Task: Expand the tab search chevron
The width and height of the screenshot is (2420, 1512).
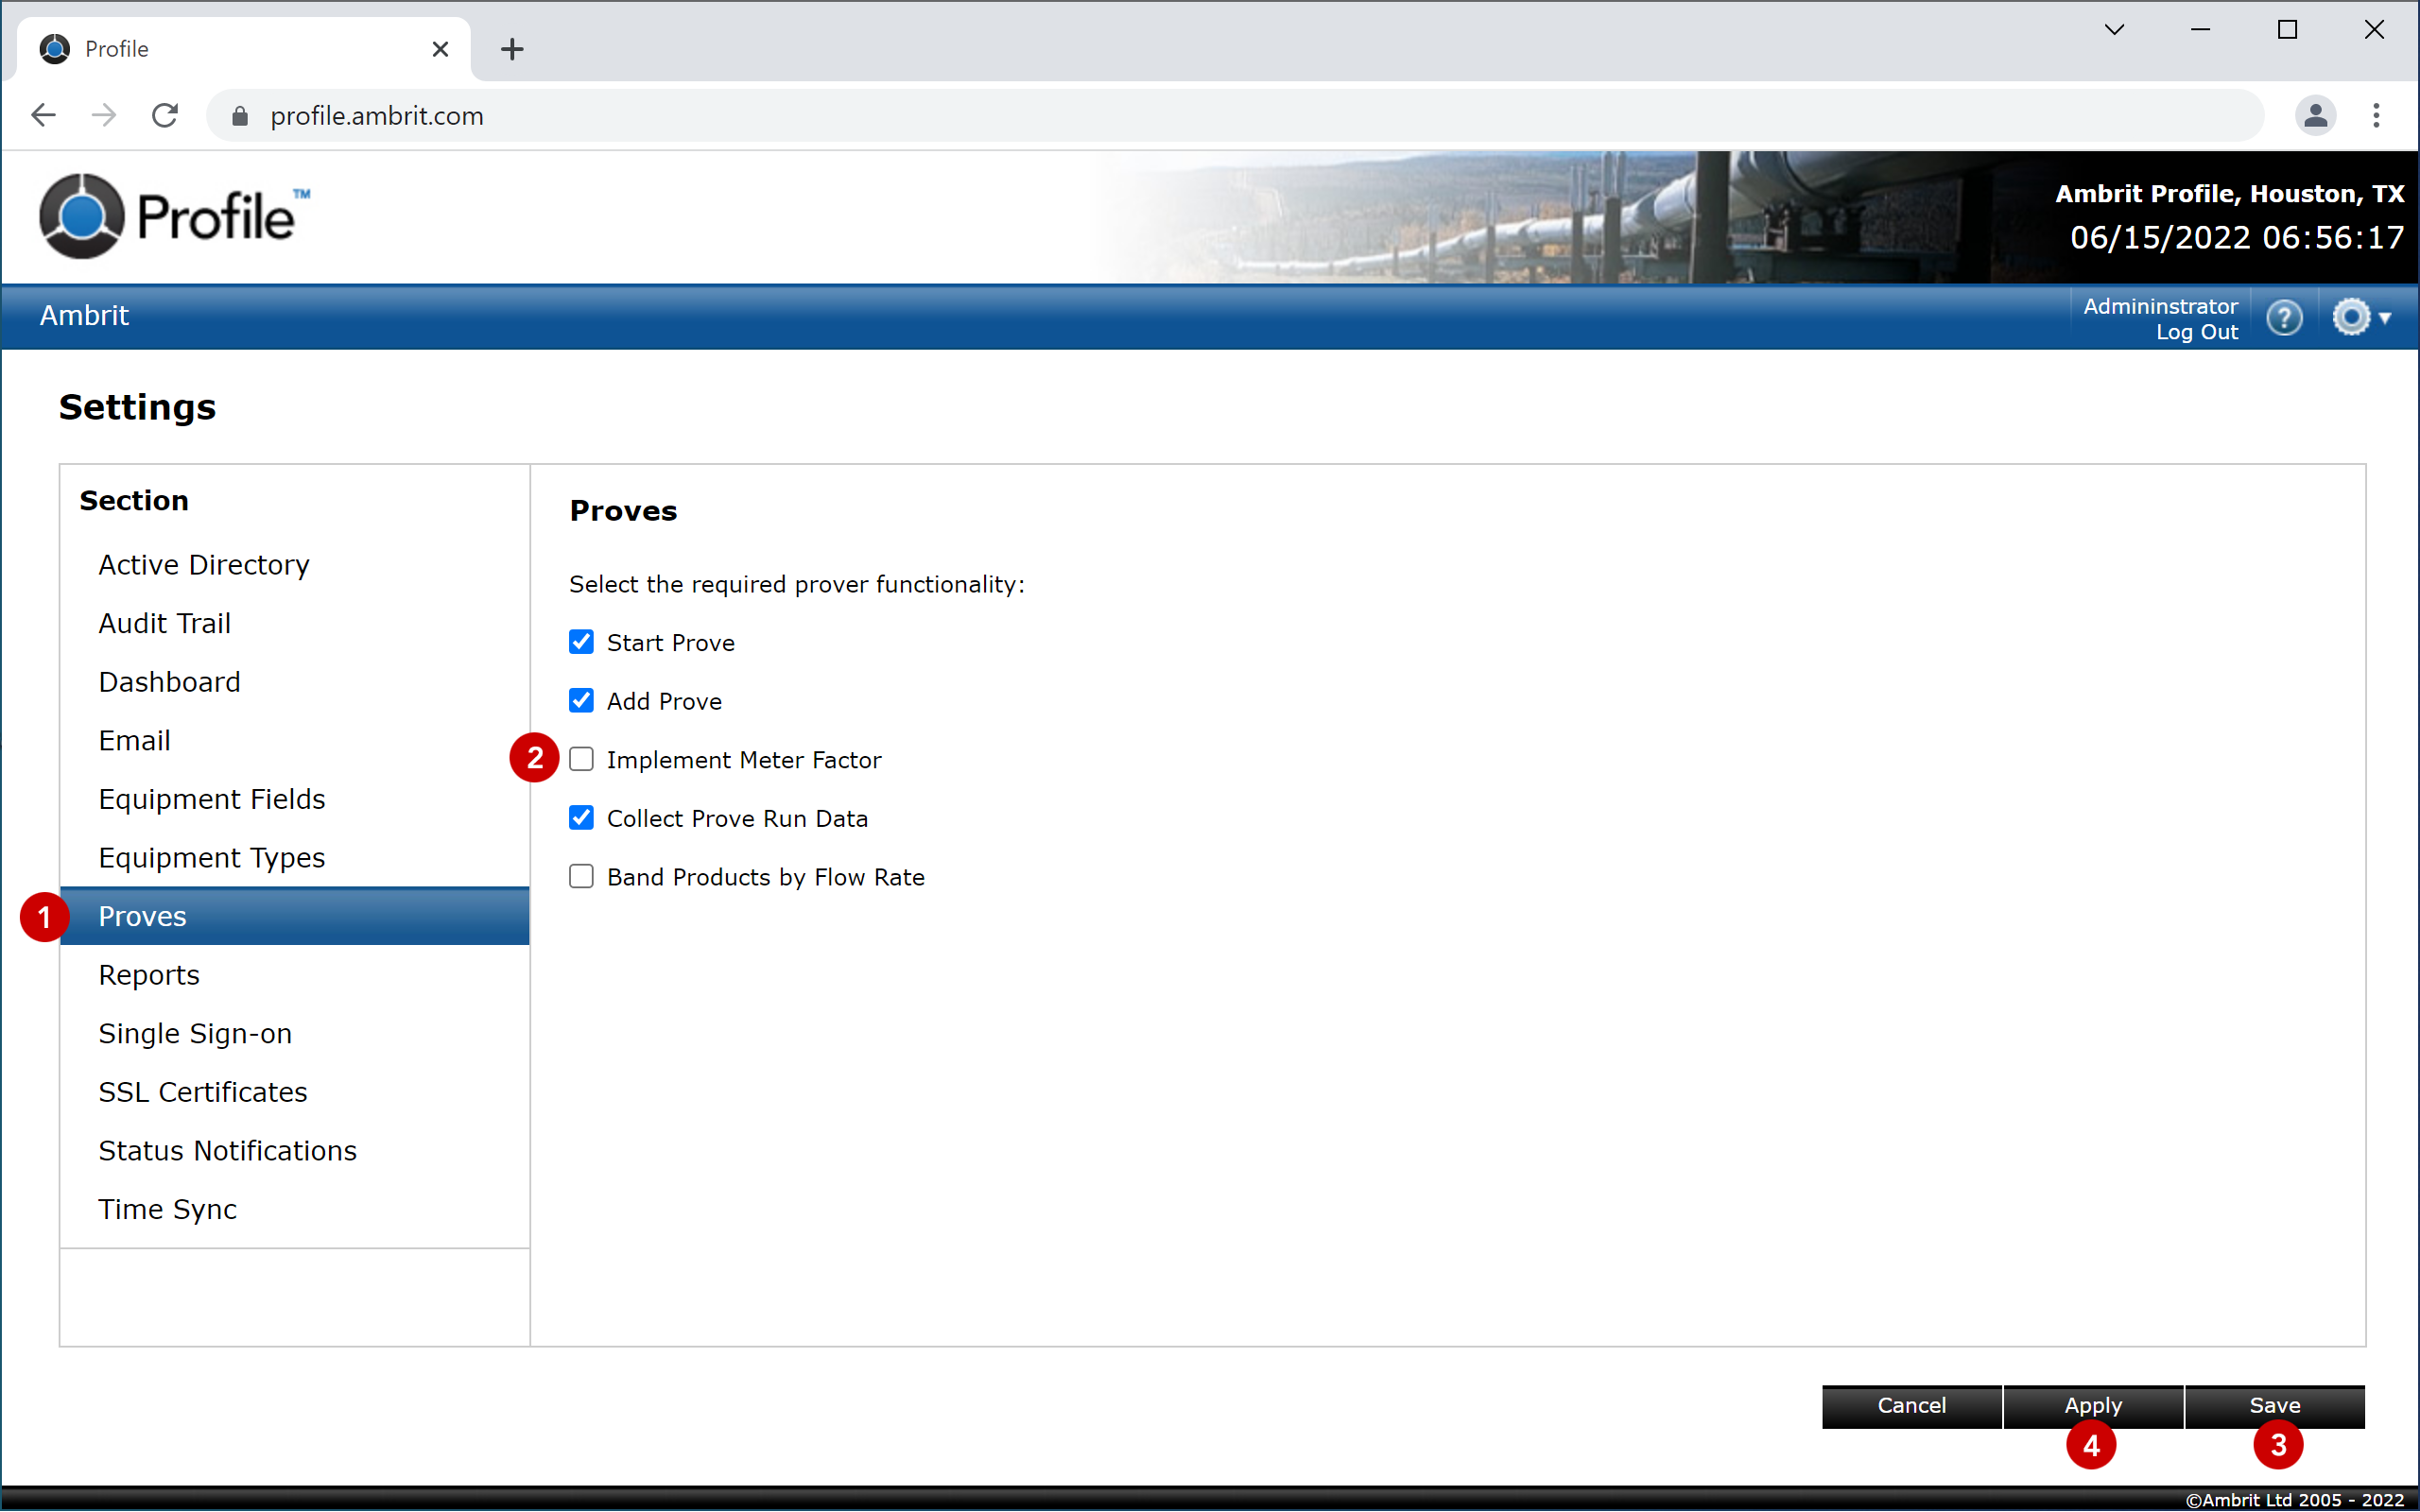Action: coord(2114,30)
